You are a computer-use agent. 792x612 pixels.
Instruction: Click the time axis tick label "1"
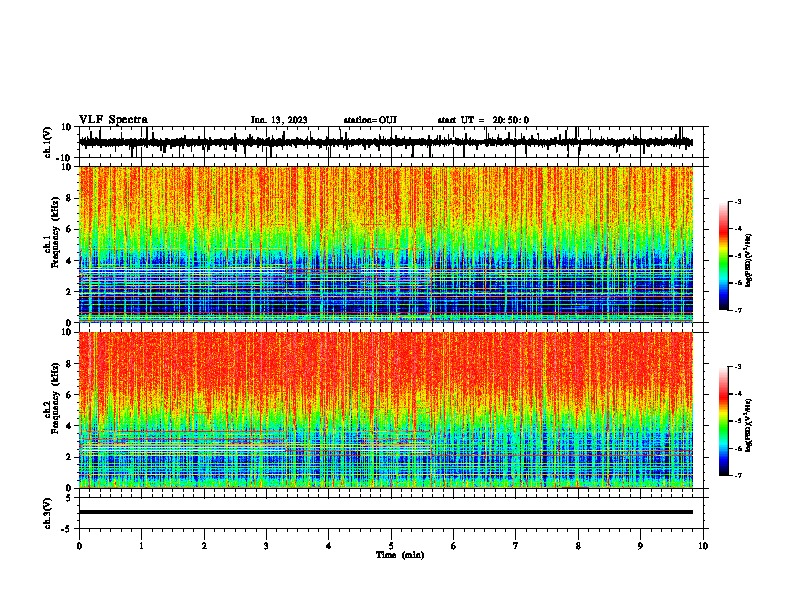(141, 546)
